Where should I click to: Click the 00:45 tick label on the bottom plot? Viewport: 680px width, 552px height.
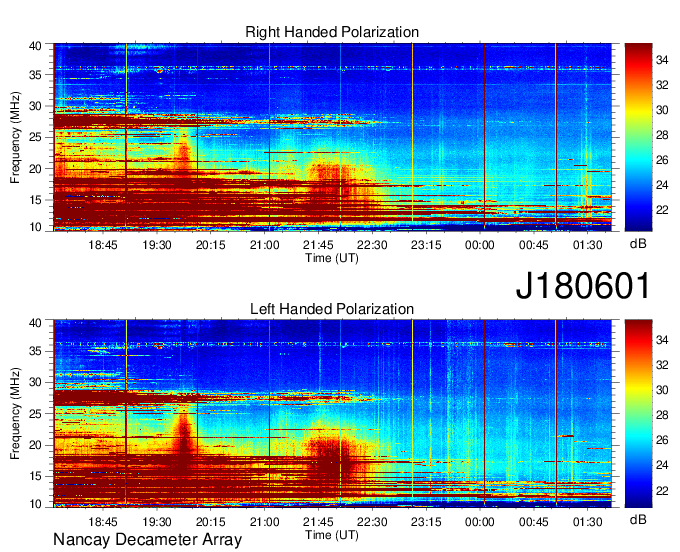tap(533, 522)
